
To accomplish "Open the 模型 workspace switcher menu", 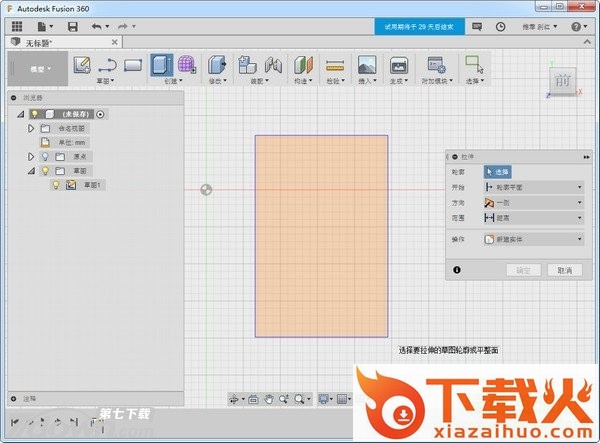I will pos(40,69).
